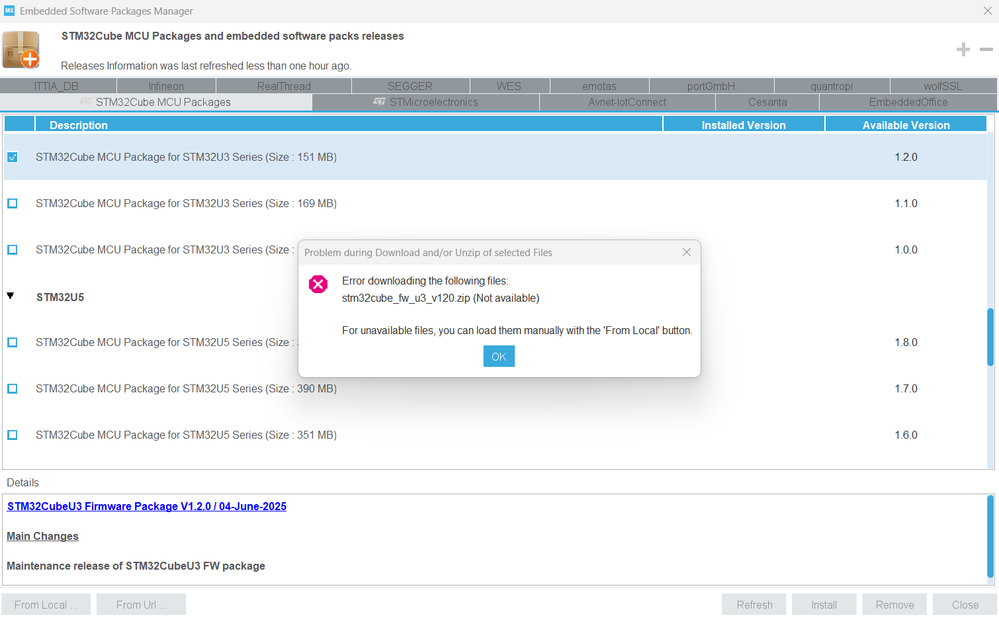Select the STM32U5 Series 390 MB row text
Viewport: 999px width, 618px height.
pyautogui.click(x=186, y=389)
